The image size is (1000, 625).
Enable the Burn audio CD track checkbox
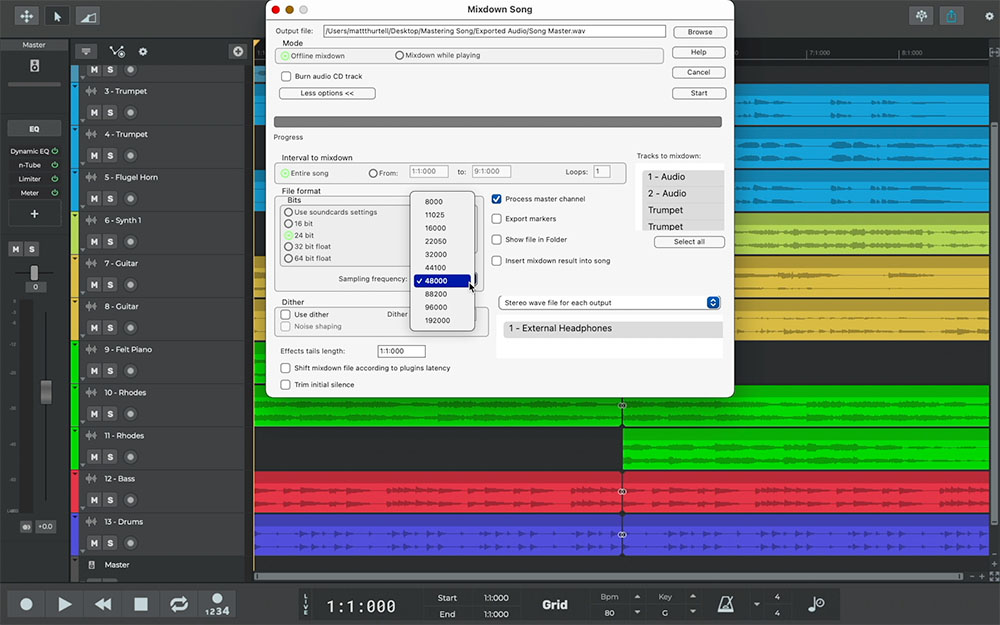coord(286,76)
